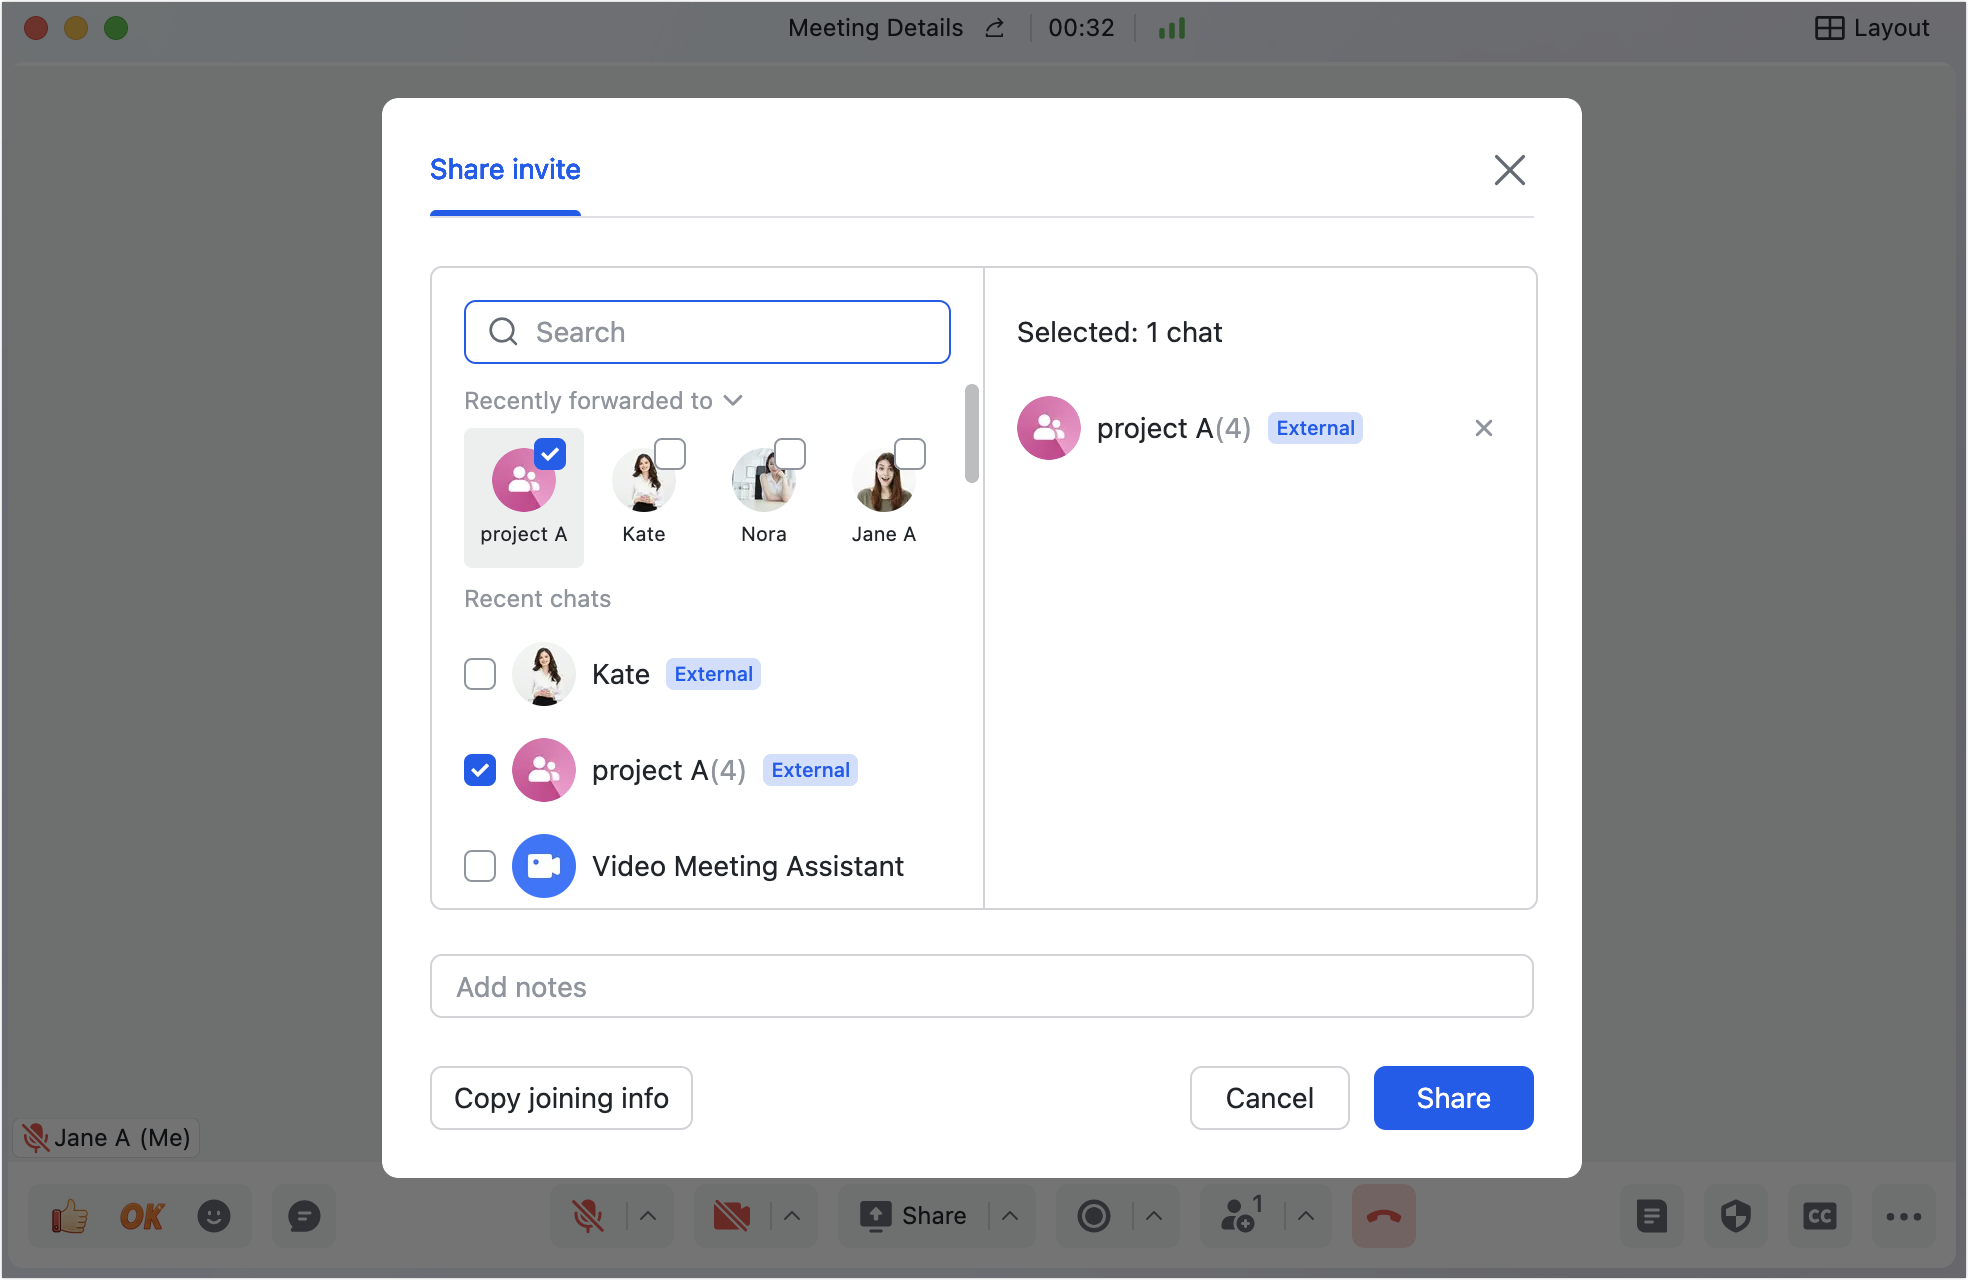Screen dimensions: 1968x1280
Task: Select the Share invite tab
Action: (x=505, y=170)
